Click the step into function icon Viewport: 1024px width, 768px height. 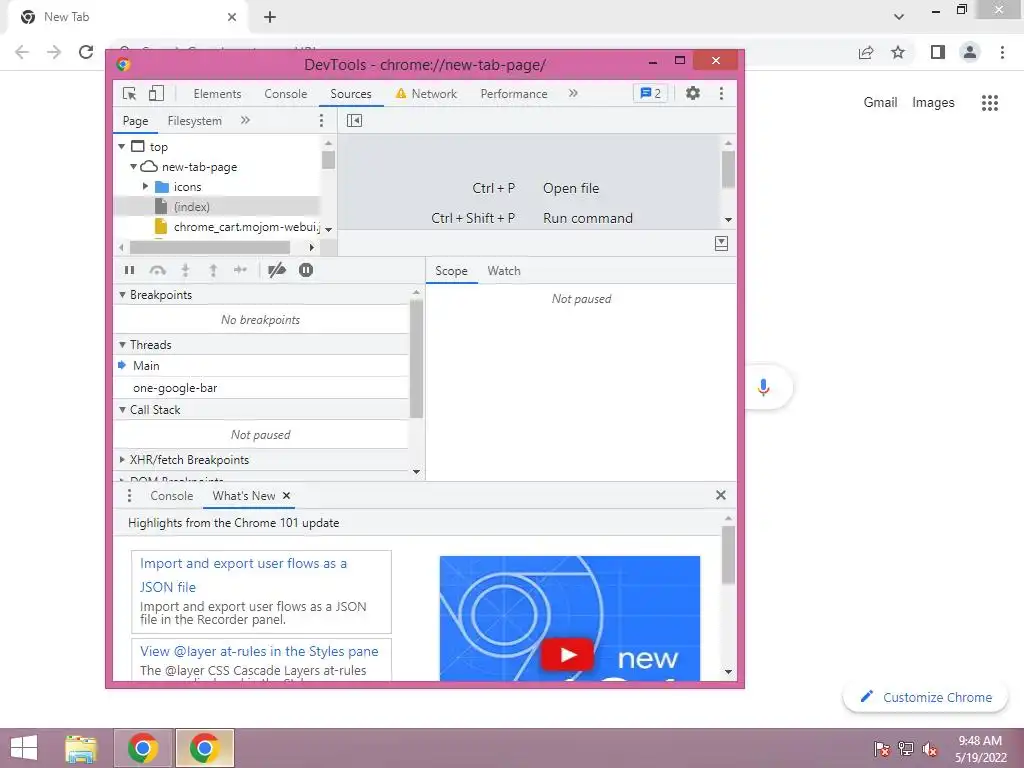point(185,270)
